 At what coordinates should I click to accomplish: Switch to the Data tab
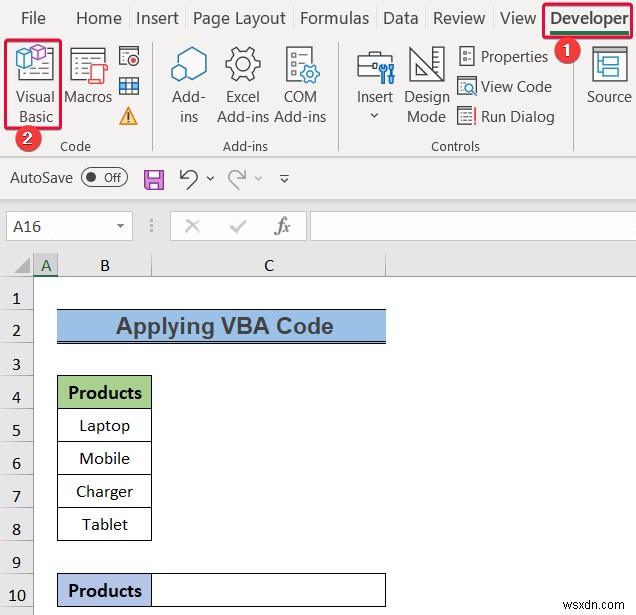pyautogui.click(x=400, y=18)
